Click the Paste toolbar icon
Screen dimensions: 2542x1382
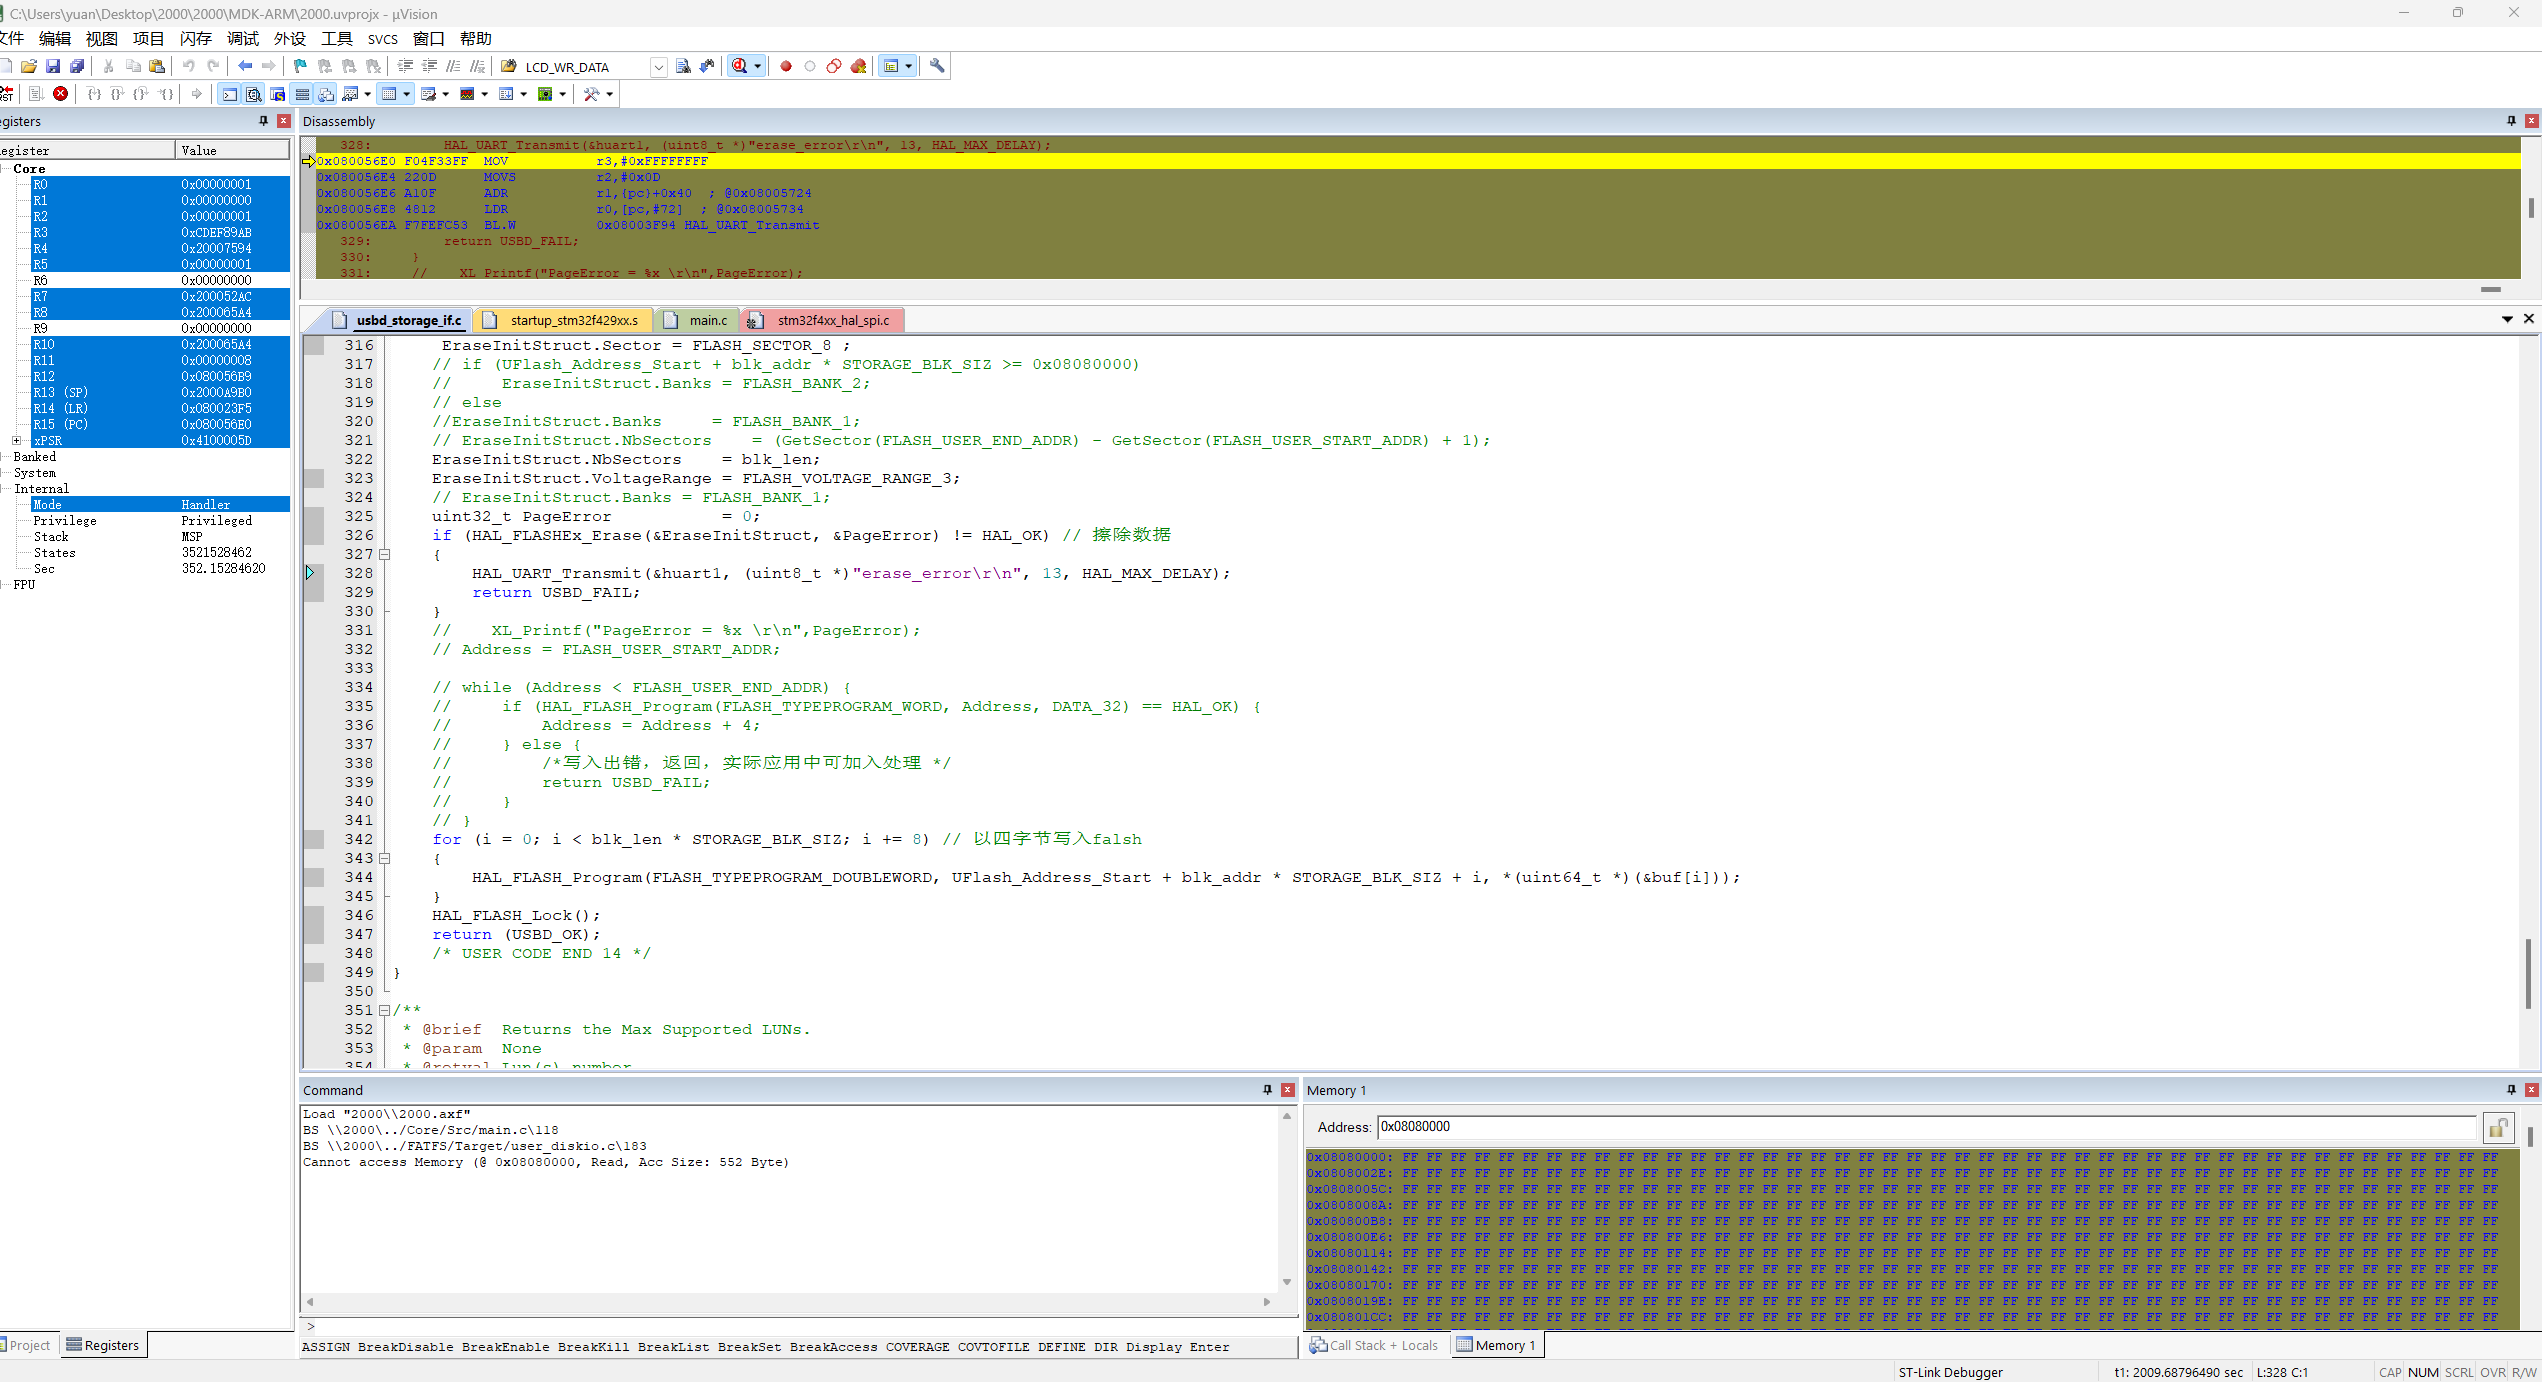click(x=157, y=66)
